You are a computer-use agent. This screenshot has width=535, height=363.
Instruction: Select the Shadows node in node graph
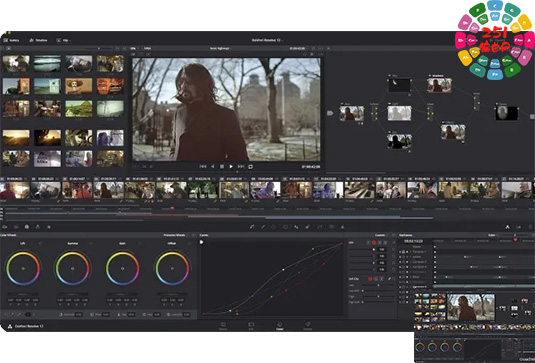click(439, 85)
